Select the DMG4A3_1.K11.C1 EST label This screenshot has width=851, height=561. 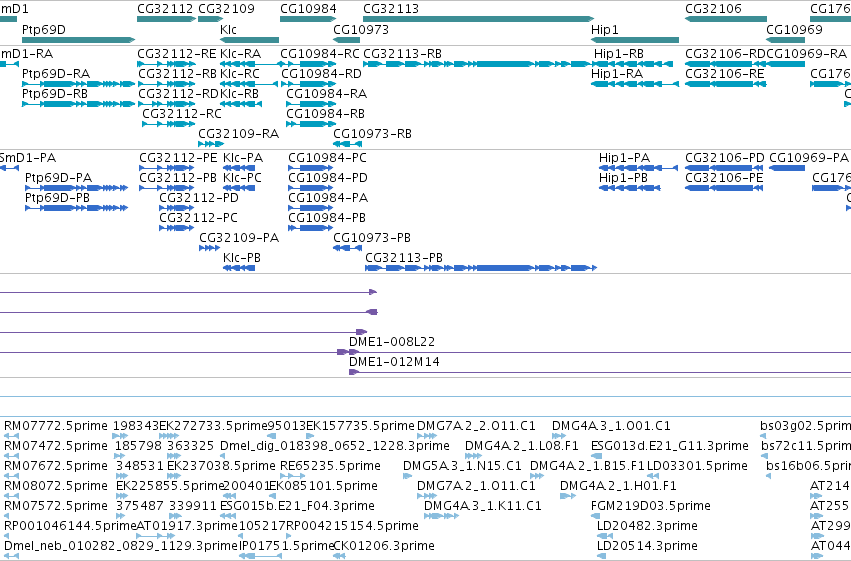pos(482,506)
